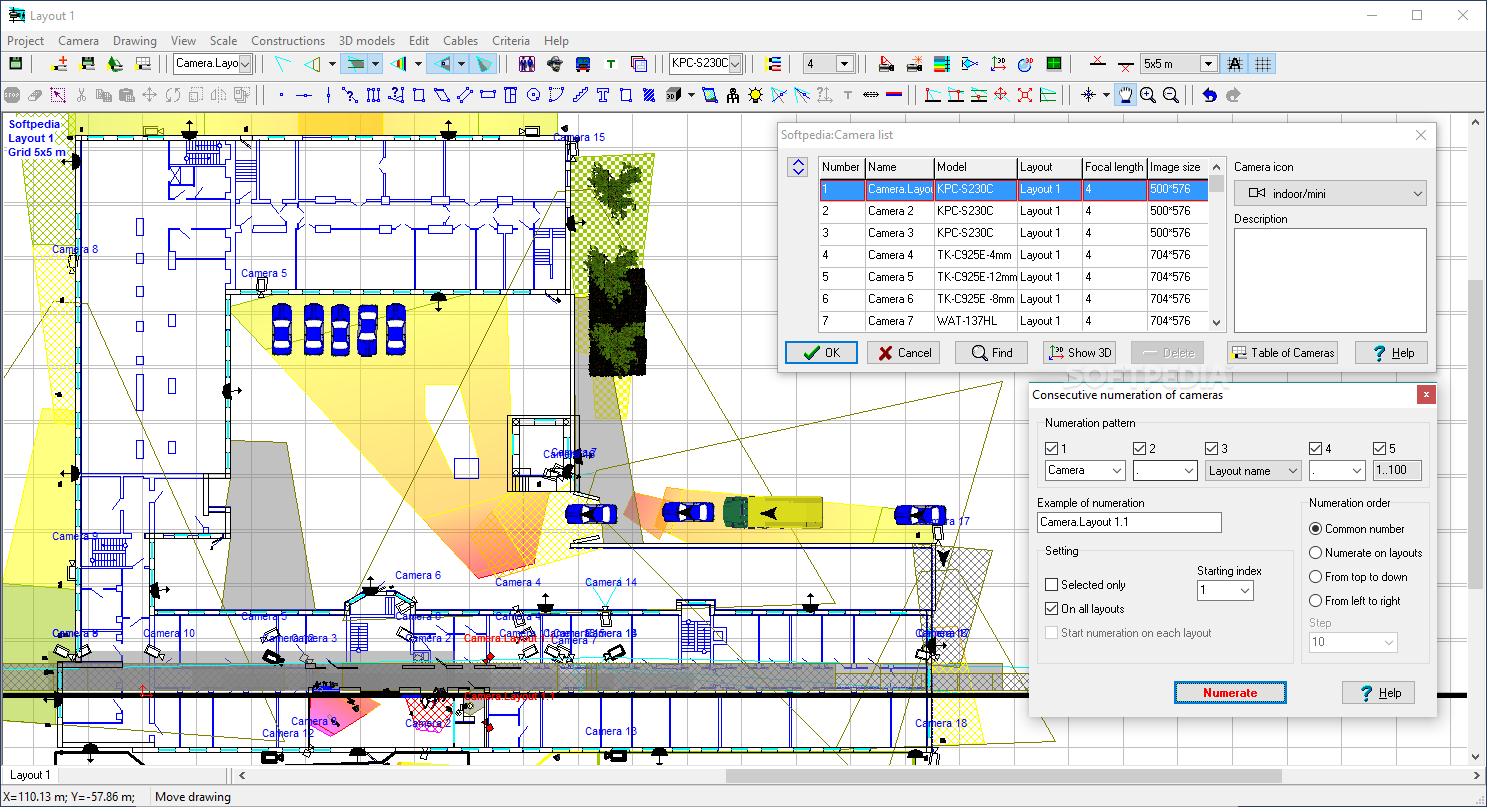Click the save project floppy icon
This screenshot has width=1487, height=807.
point(16,64)
